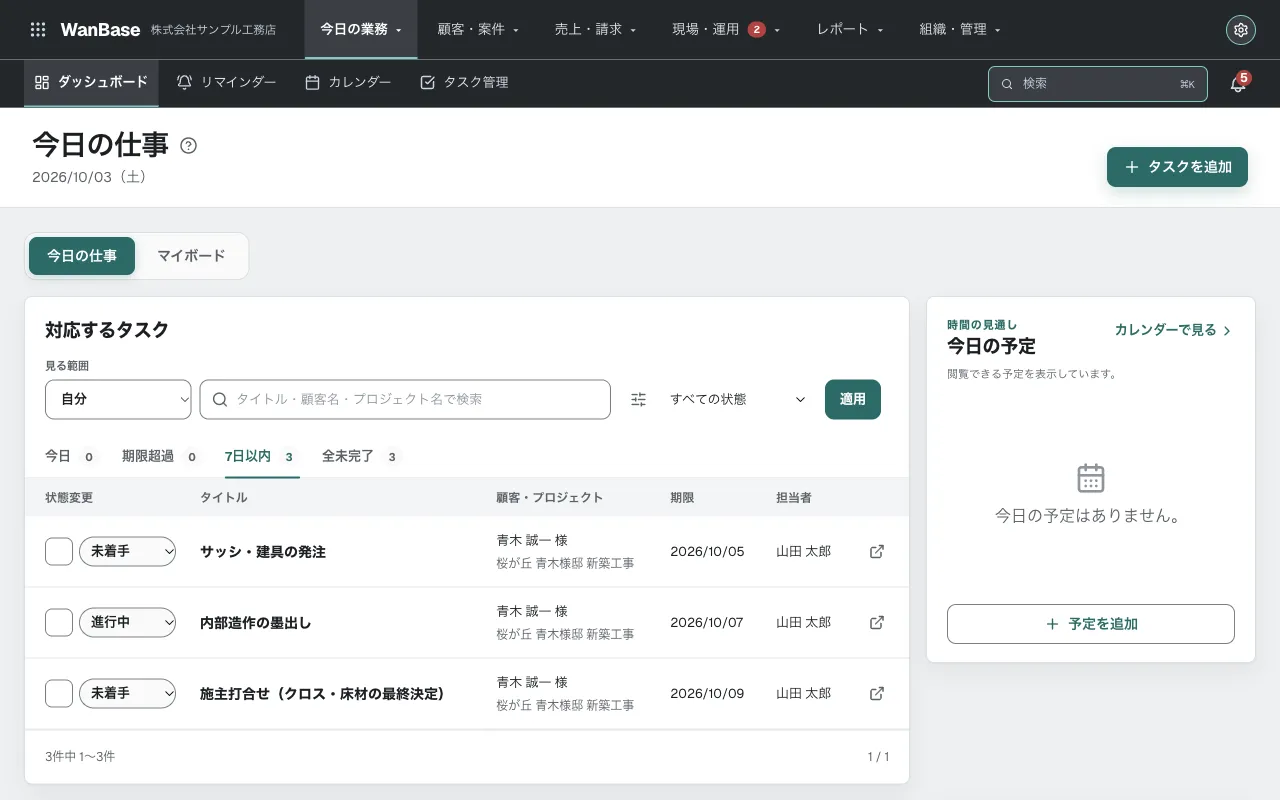Viewport: 1280px width, 800px height.
Task: Click the top 検索 search field
Action: (x=1098, y=84)
